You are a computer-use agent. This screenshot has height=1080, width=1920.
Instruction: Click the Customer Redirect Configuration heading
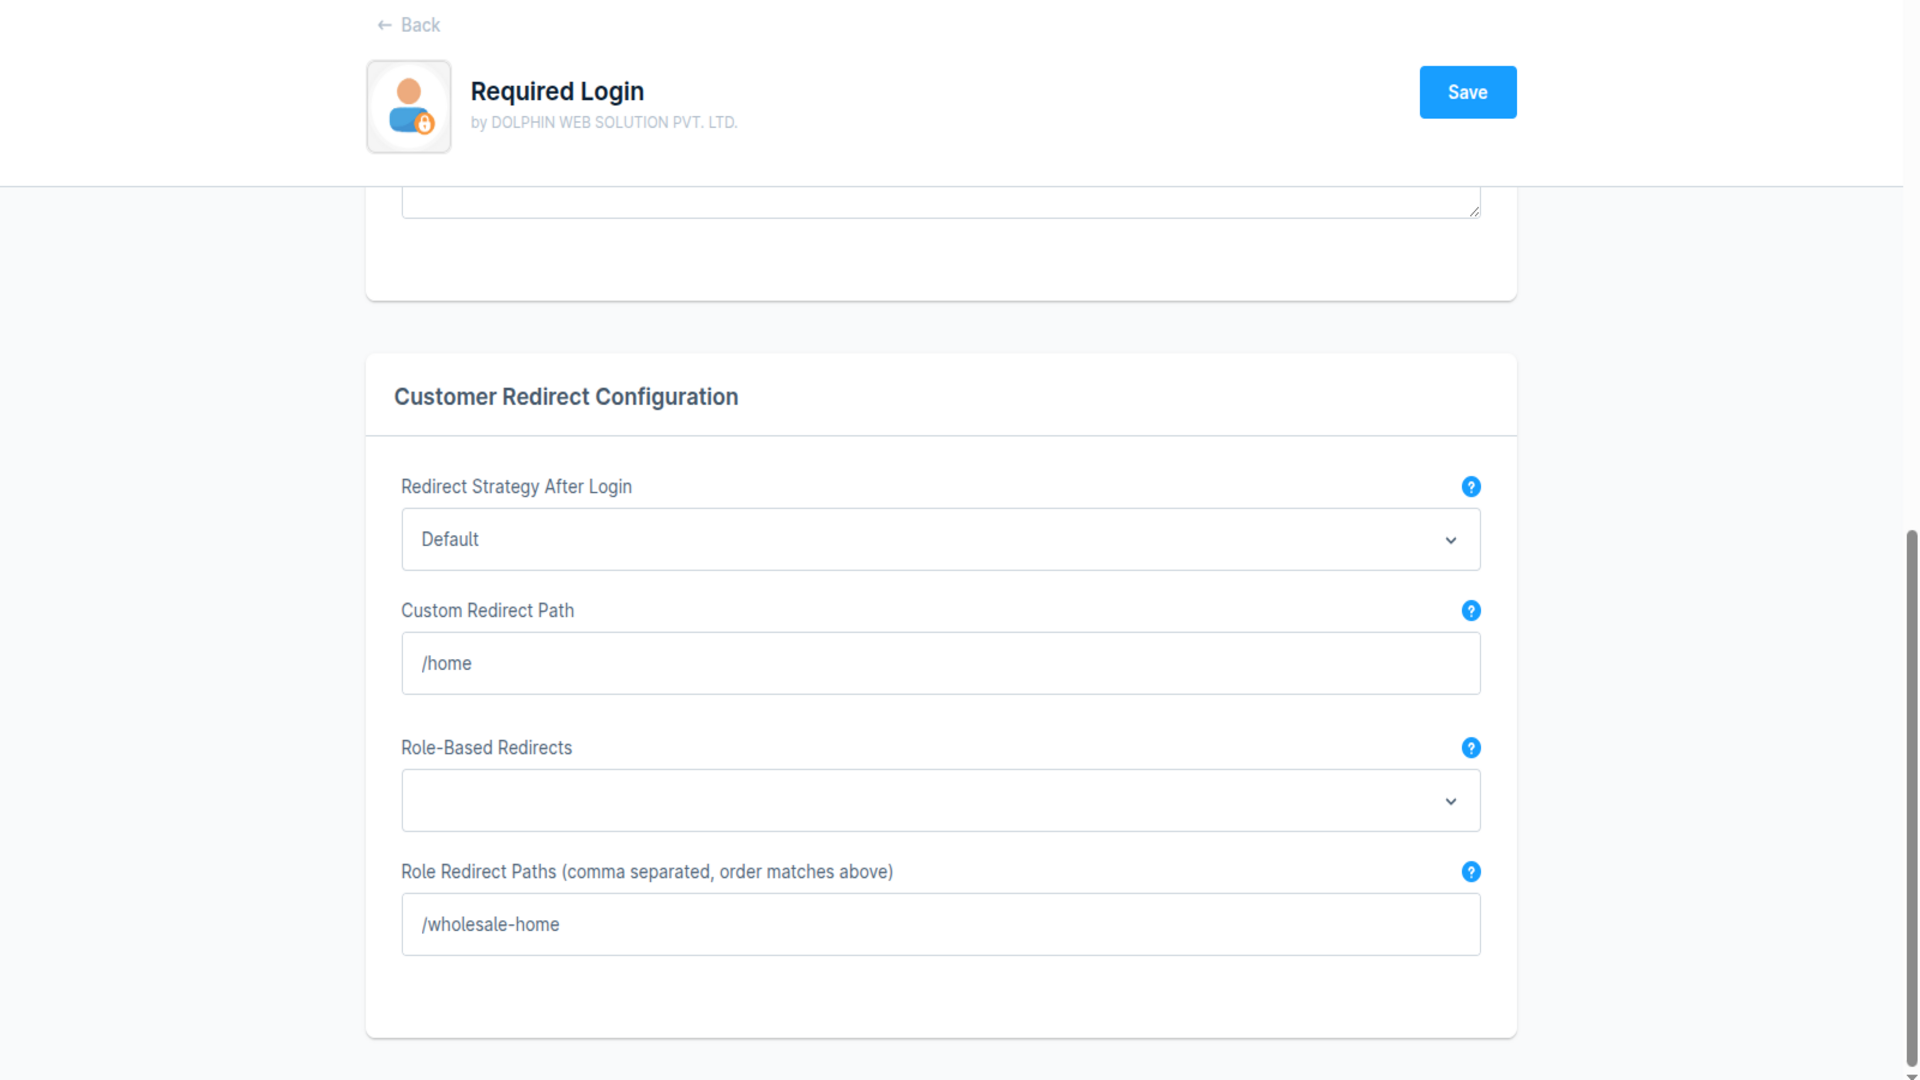click(x=566, y=397)
